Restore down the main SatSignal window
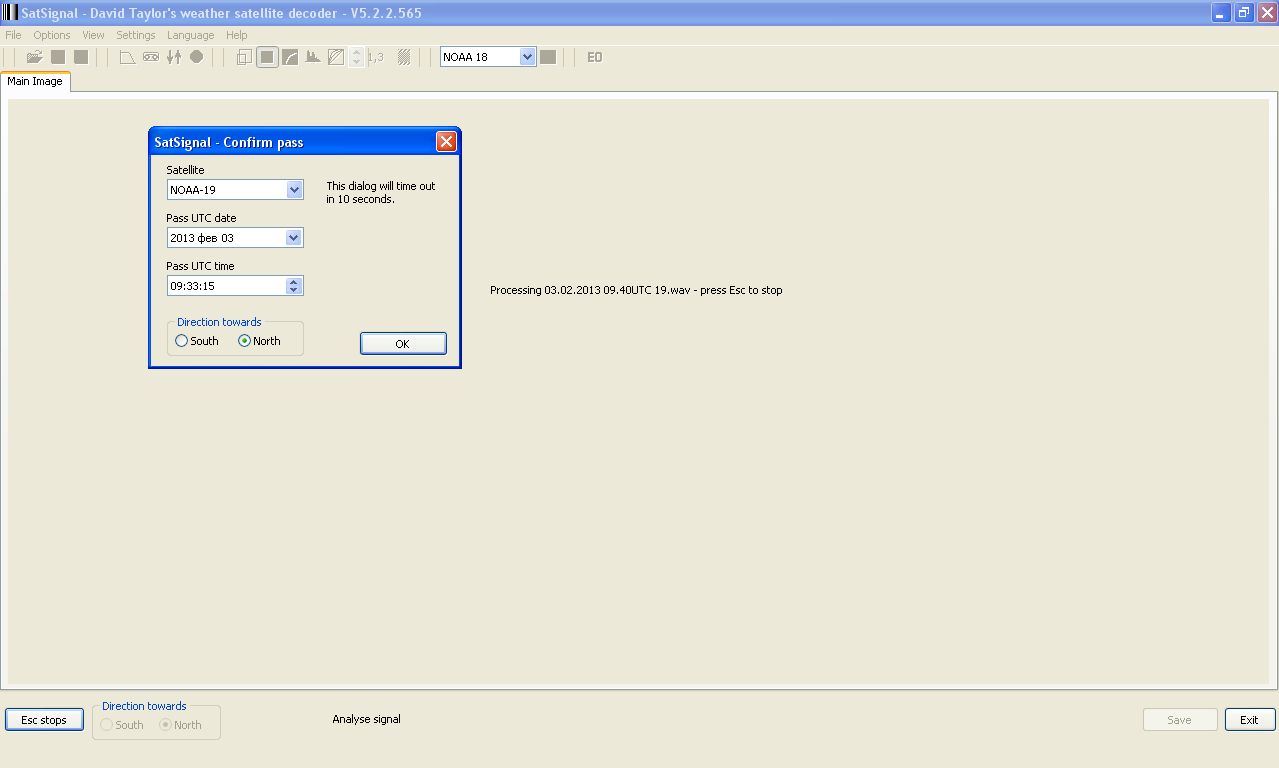1279x768 pixels. pyautogui.click(x=1244, y=13)
